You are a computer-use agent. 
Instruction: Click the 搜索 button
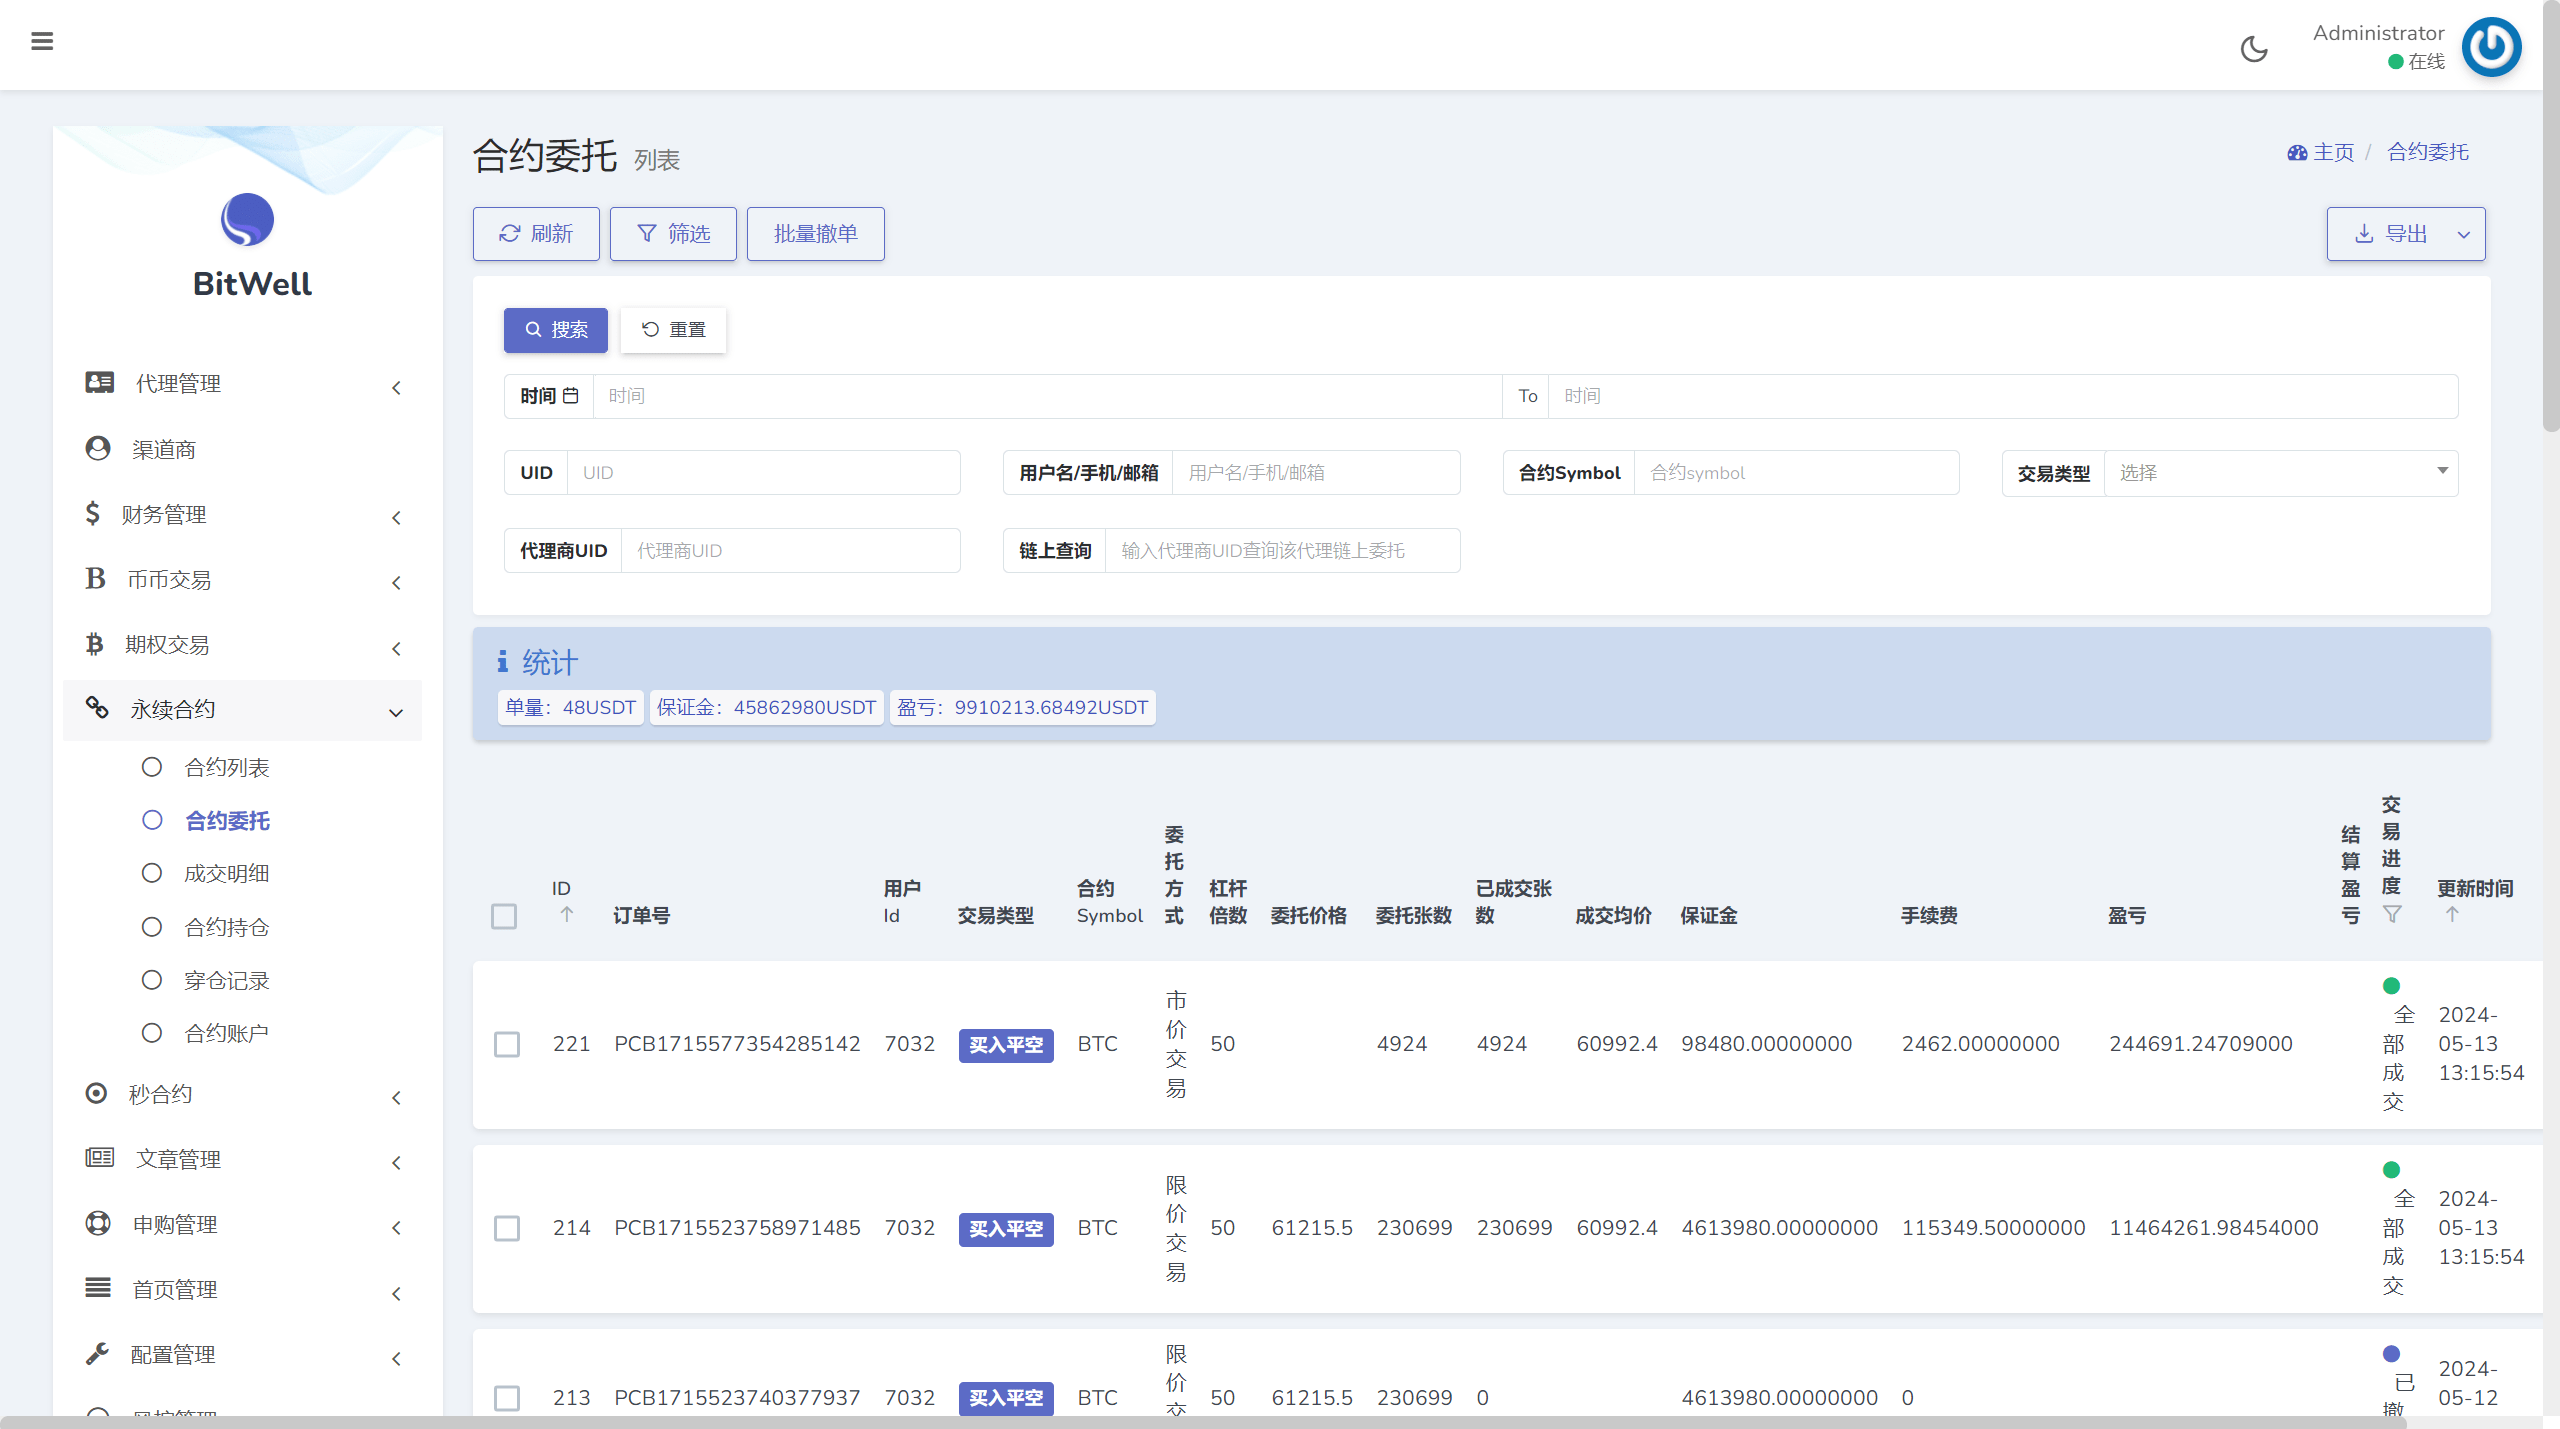click(x=556, y=330)
